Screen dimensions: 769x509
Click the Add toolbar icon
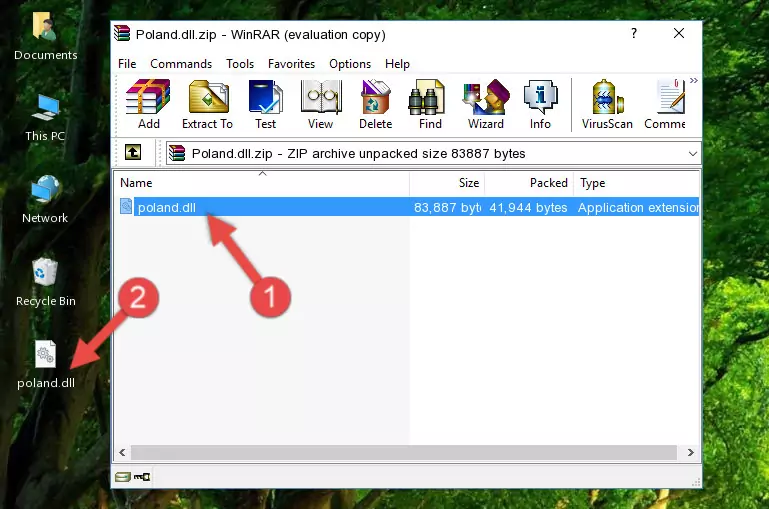148,104
